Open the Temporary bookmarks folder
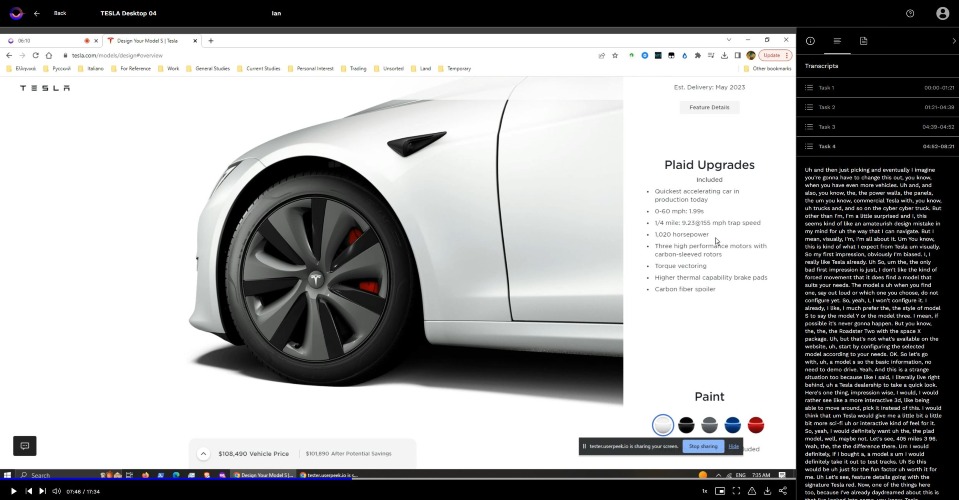This screenshot has width=959, height=500. 454,68
